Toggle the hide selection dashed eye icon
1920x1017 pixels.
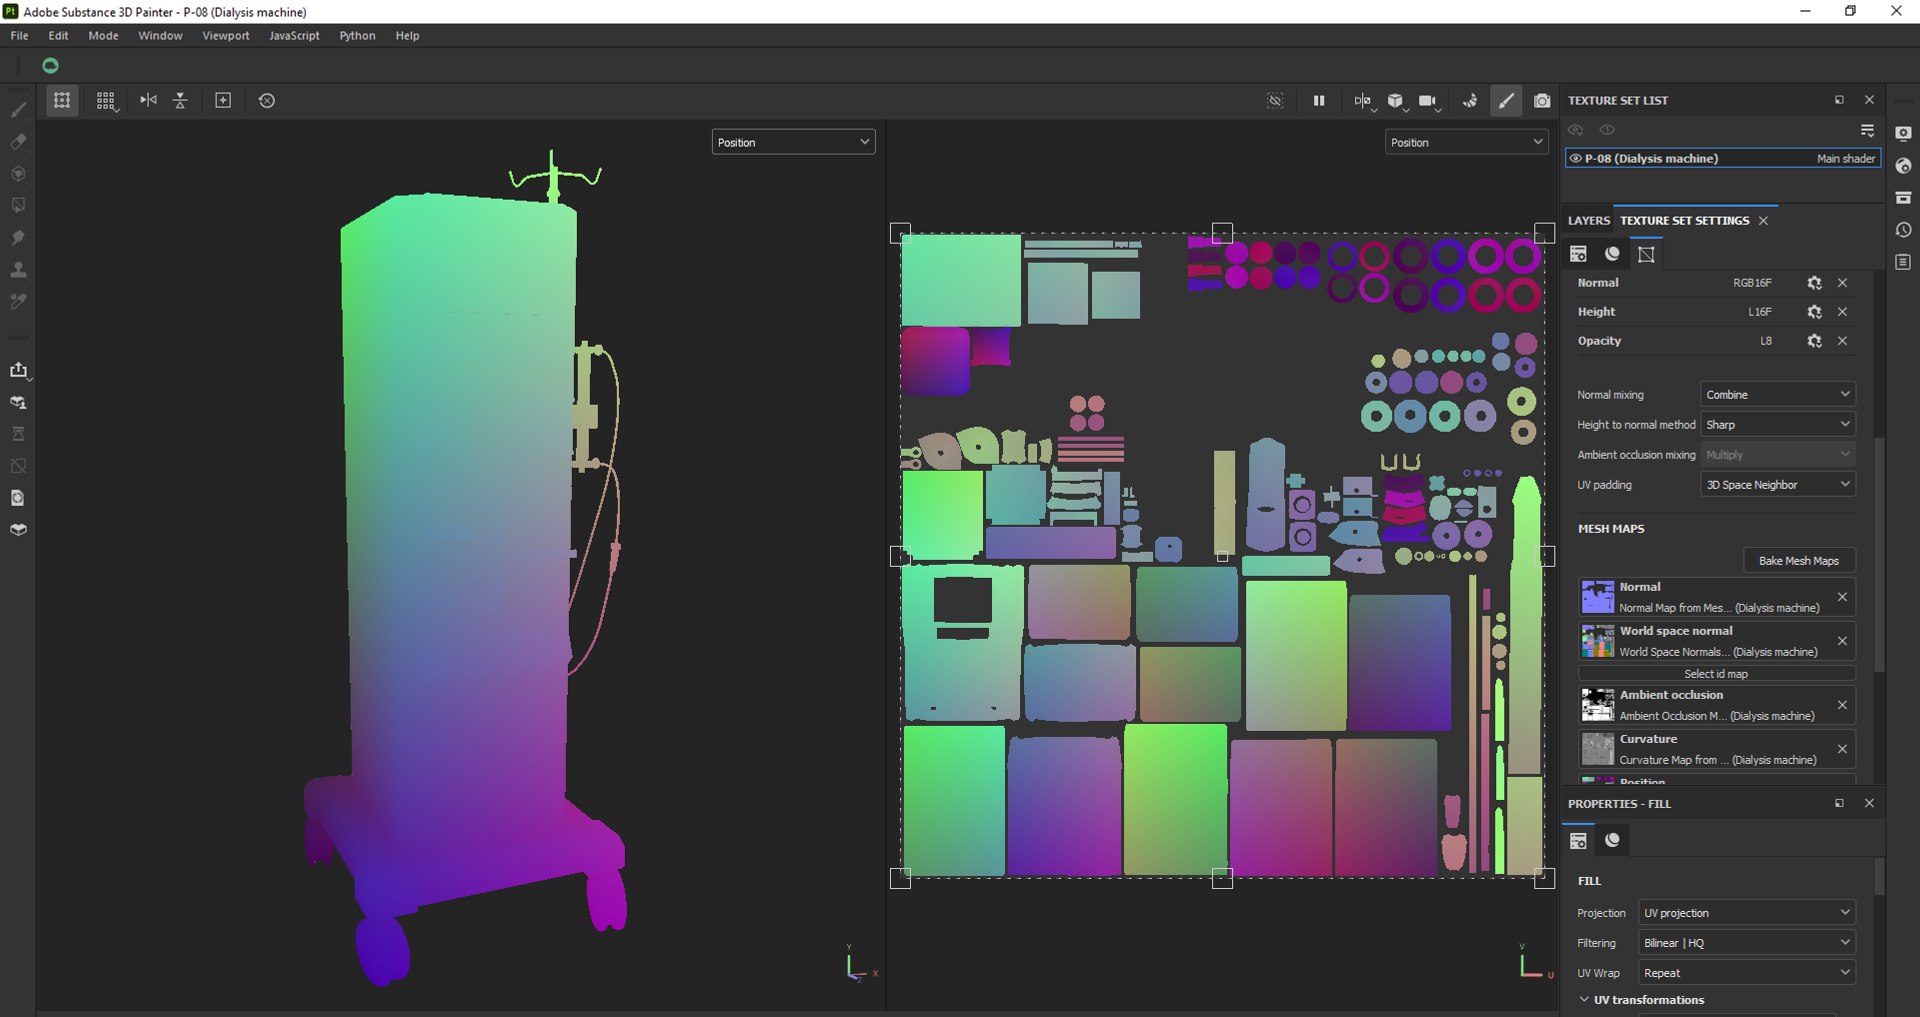coord(1275,100)
